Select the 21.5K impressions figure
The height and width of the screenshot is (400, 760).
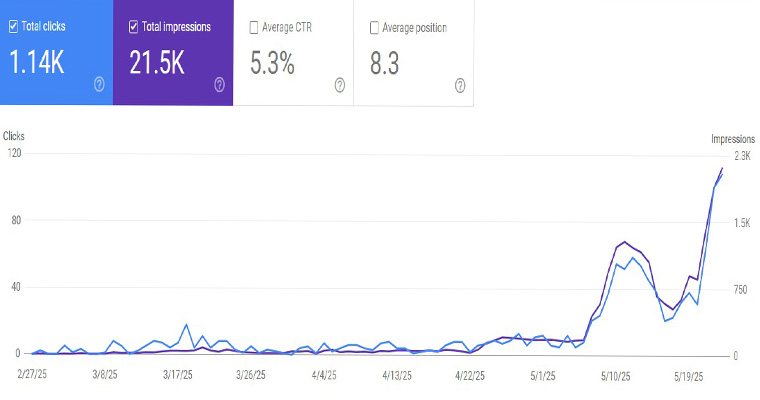point(159,63)
